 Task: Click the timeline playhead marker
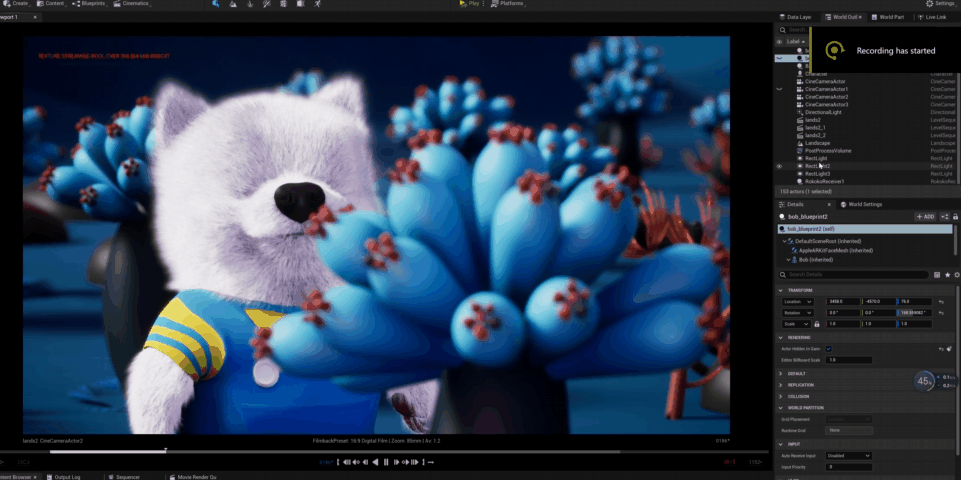coord(165,451)
